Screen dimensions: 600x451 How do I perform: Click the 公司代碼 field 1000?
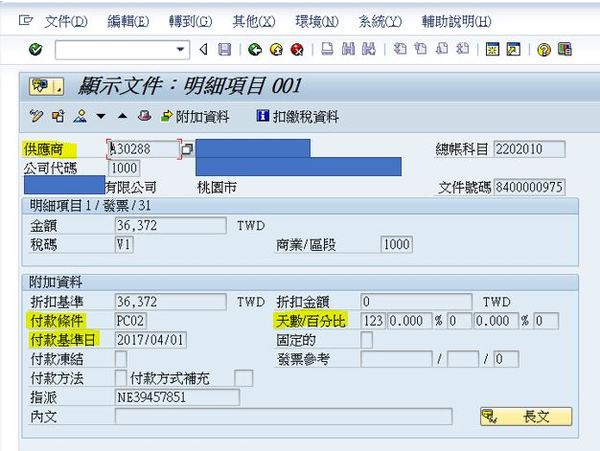[124, 168]
